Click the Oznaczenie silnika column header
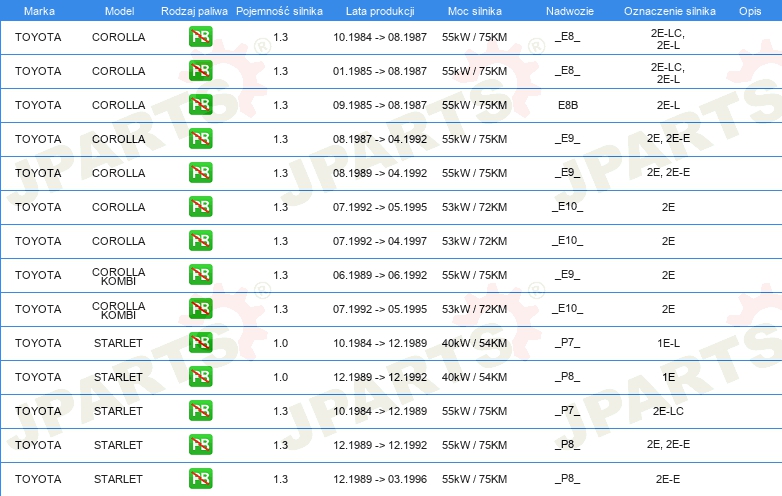This screenshot has height=496, width=782. [669, 11]
